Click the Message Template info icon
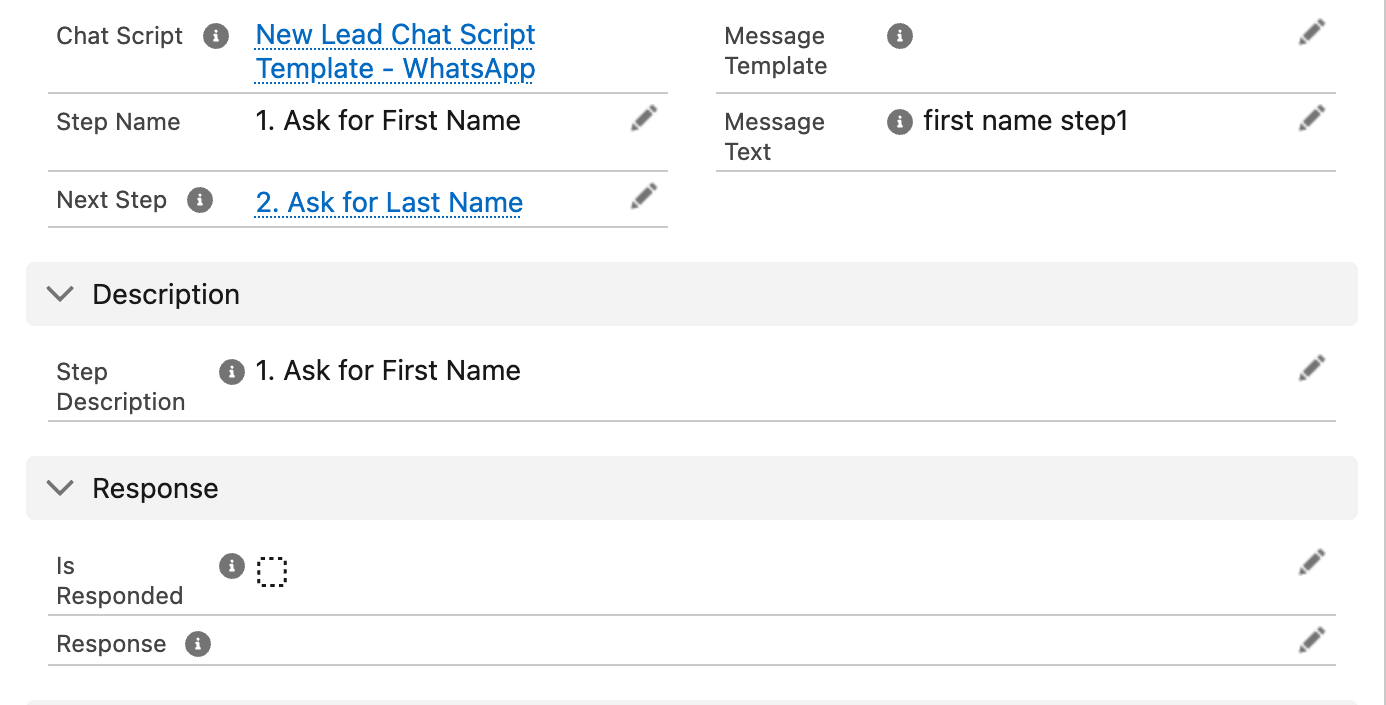This screenshot has width=1386, height=705. tap(900, 36)
